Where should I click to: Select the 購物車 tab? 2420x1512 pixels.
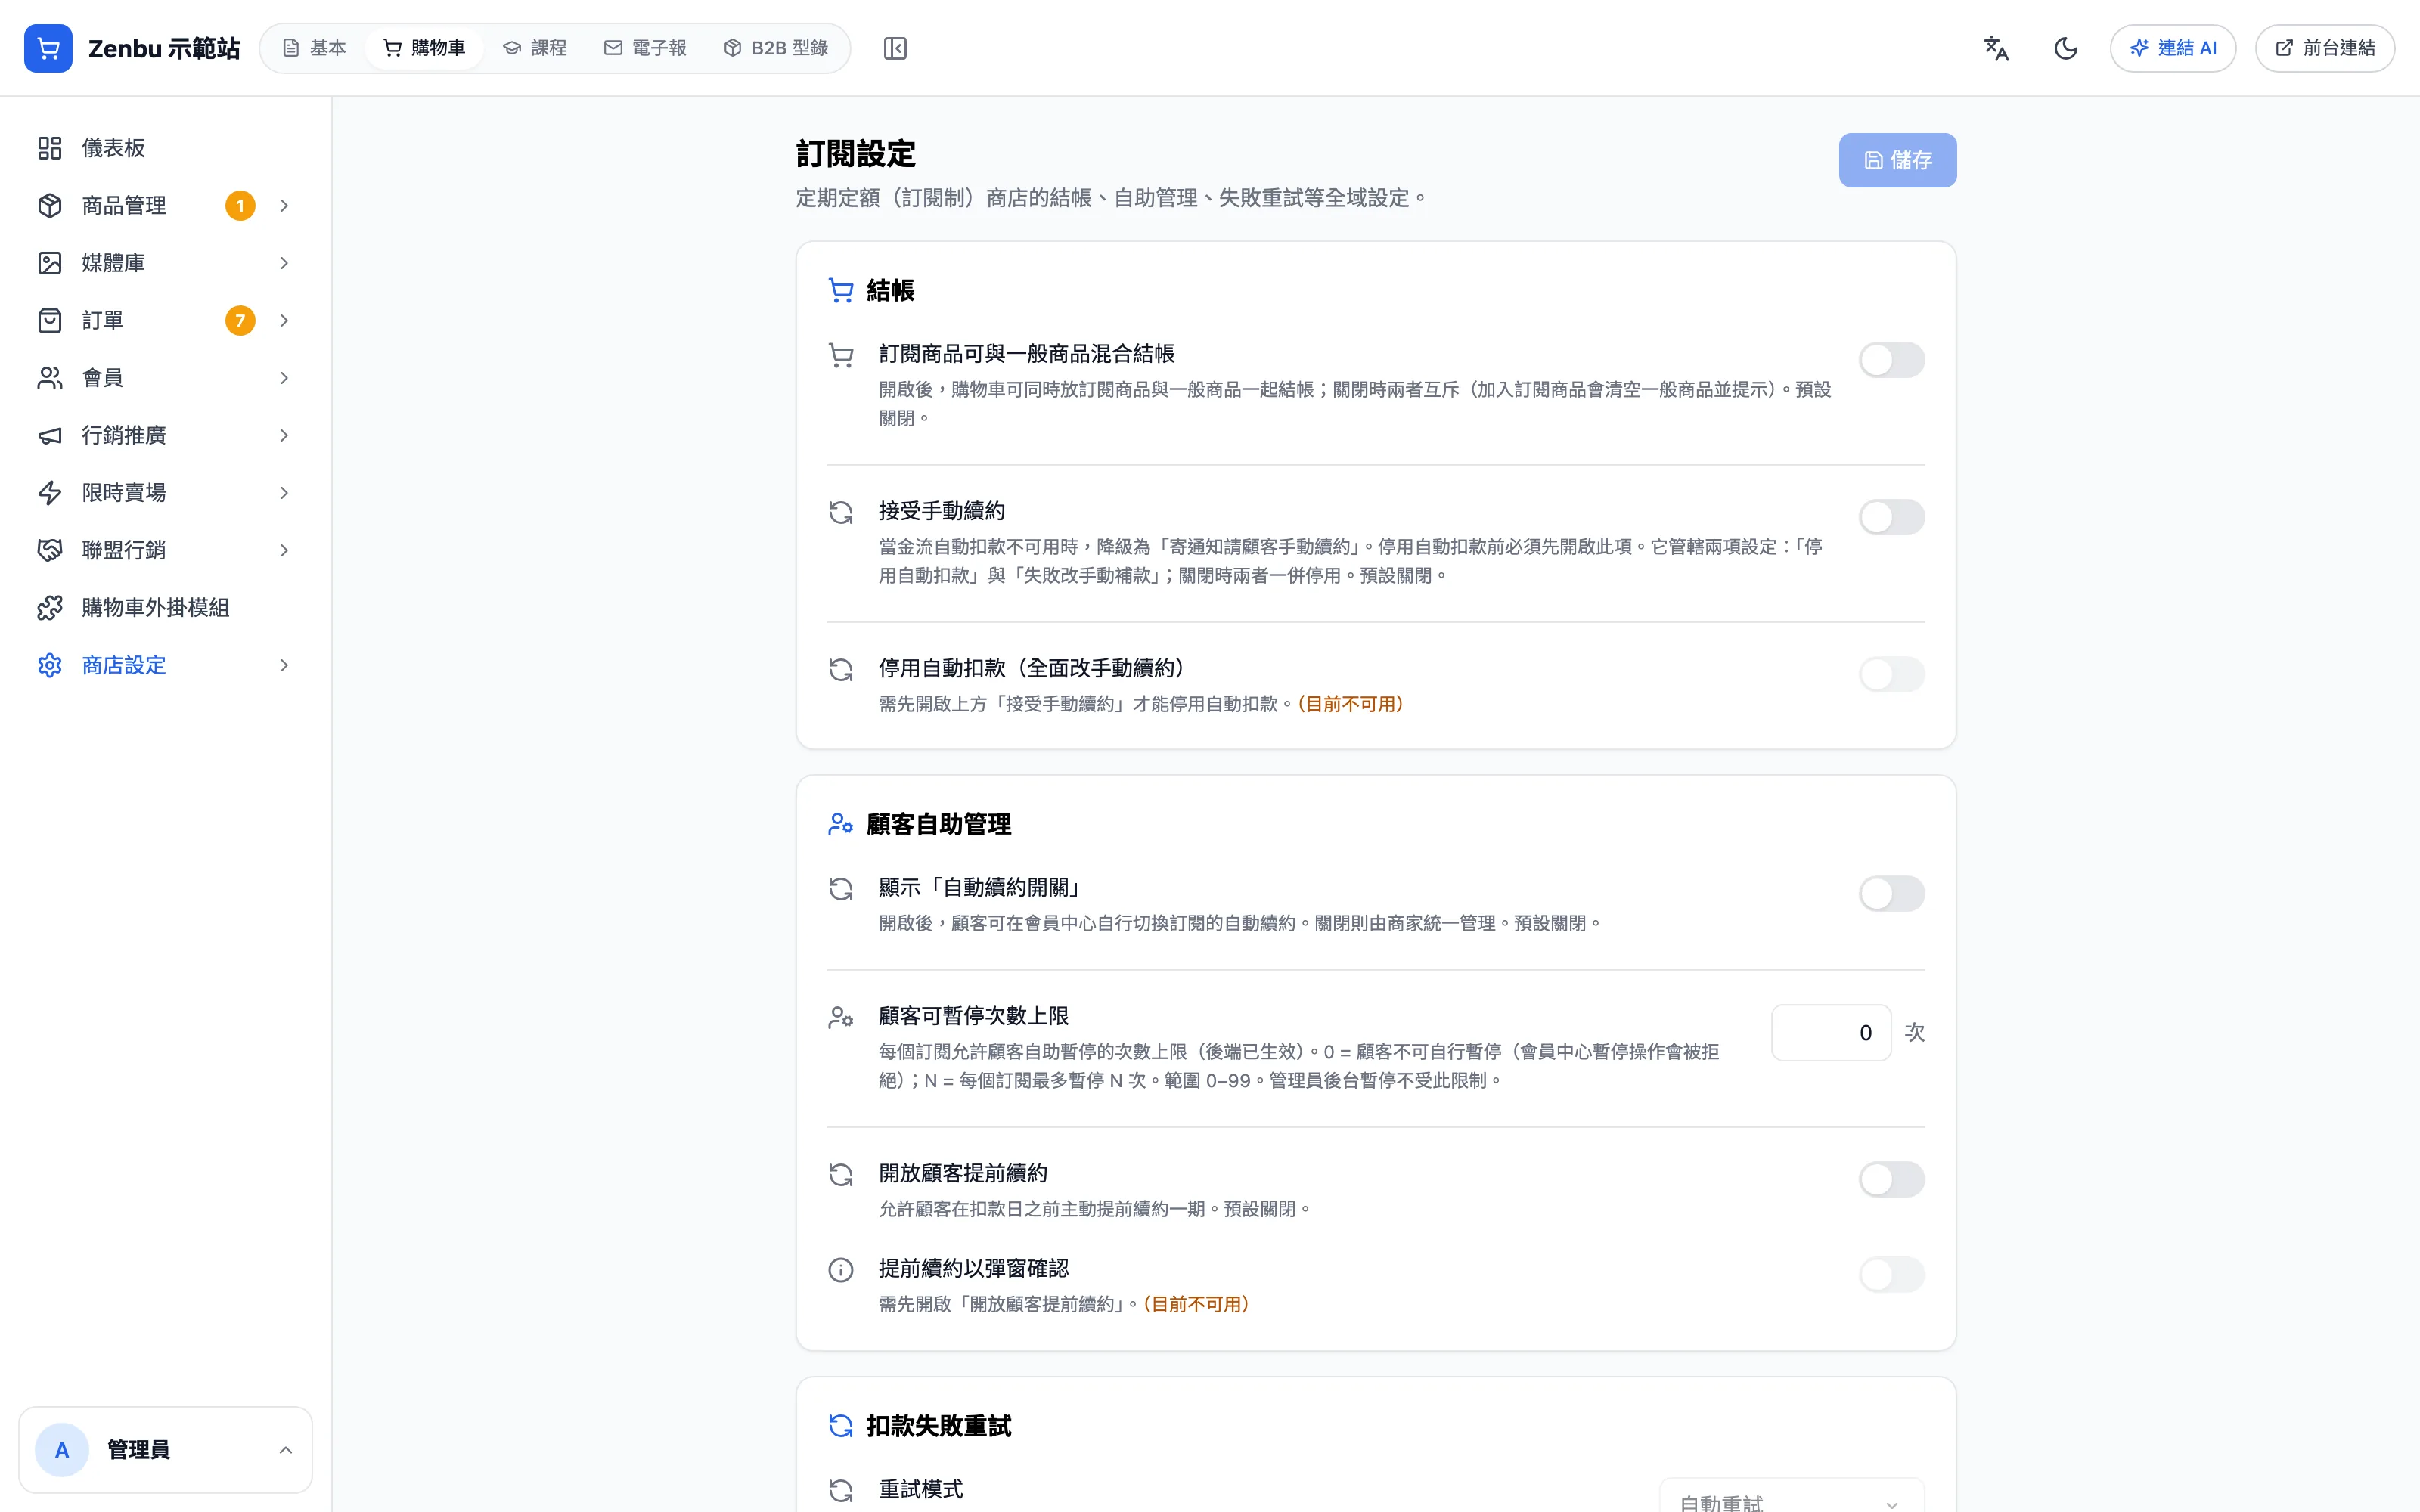click(x=424, y=48)
